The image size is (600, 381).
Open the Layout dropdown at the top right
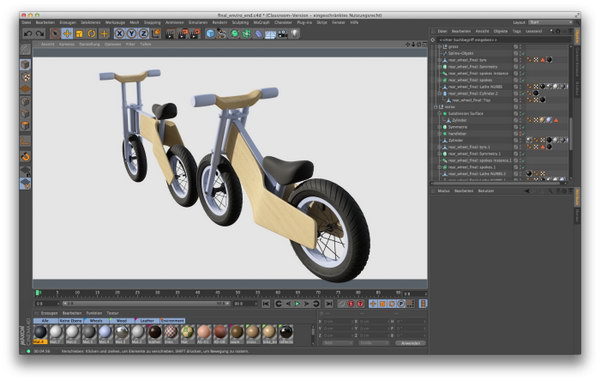(x=550, y=22)
